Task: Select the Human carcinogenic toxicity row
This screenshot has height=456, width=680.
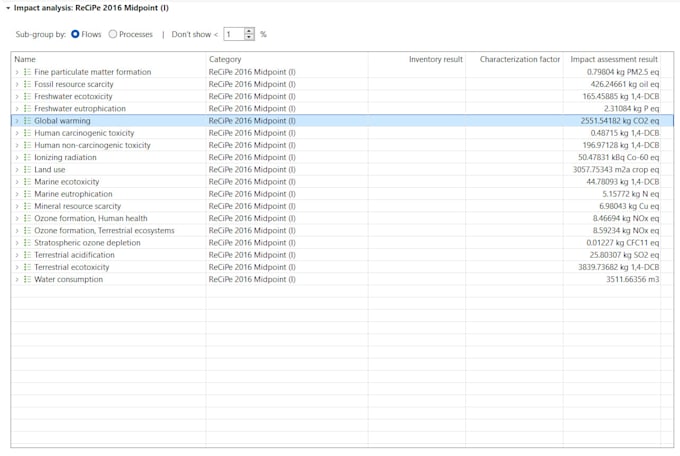Action: pyautogui.click(x=84, y=133)
